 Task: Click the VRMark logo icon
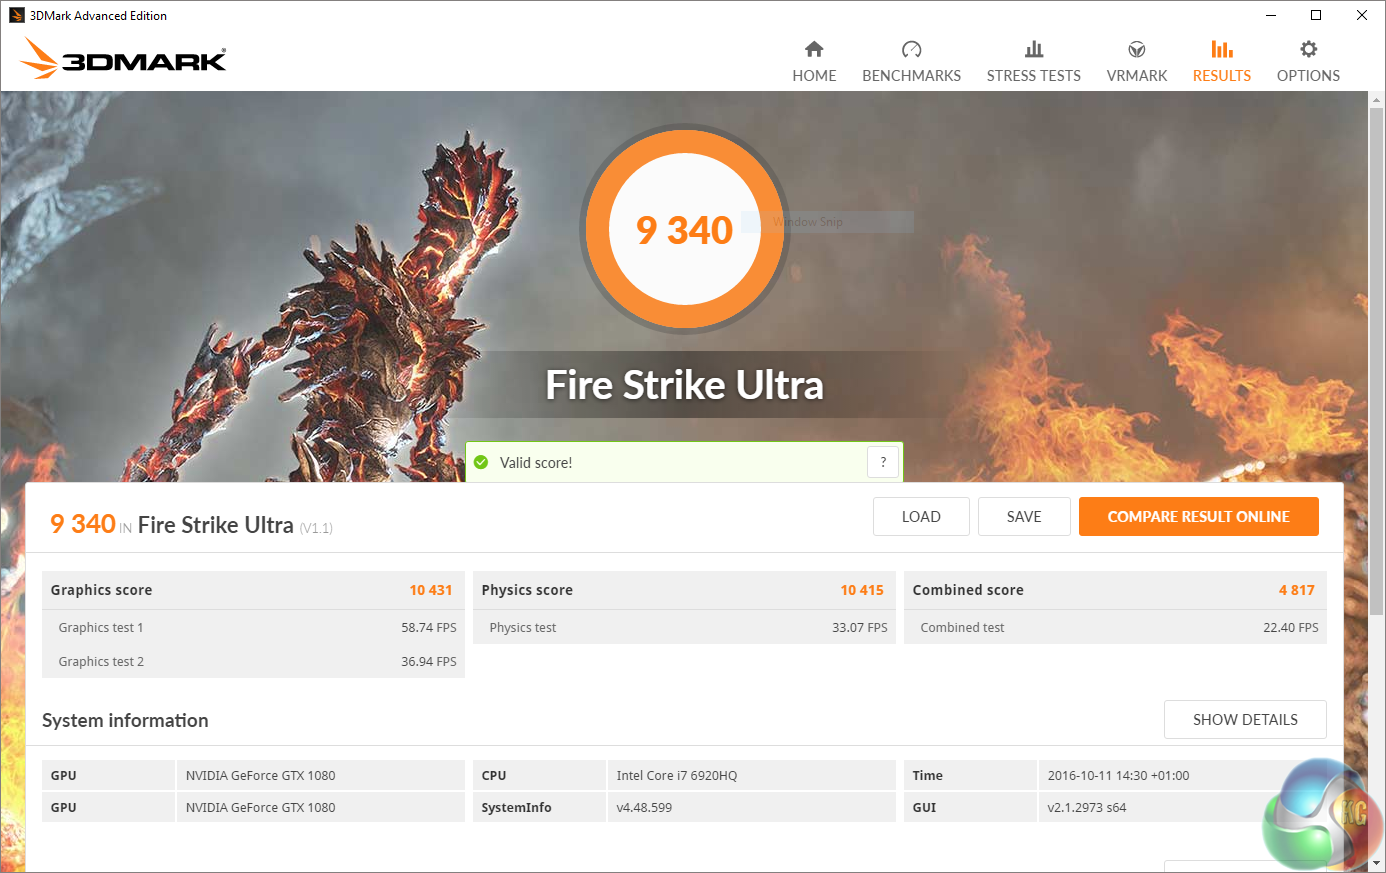1137,49
